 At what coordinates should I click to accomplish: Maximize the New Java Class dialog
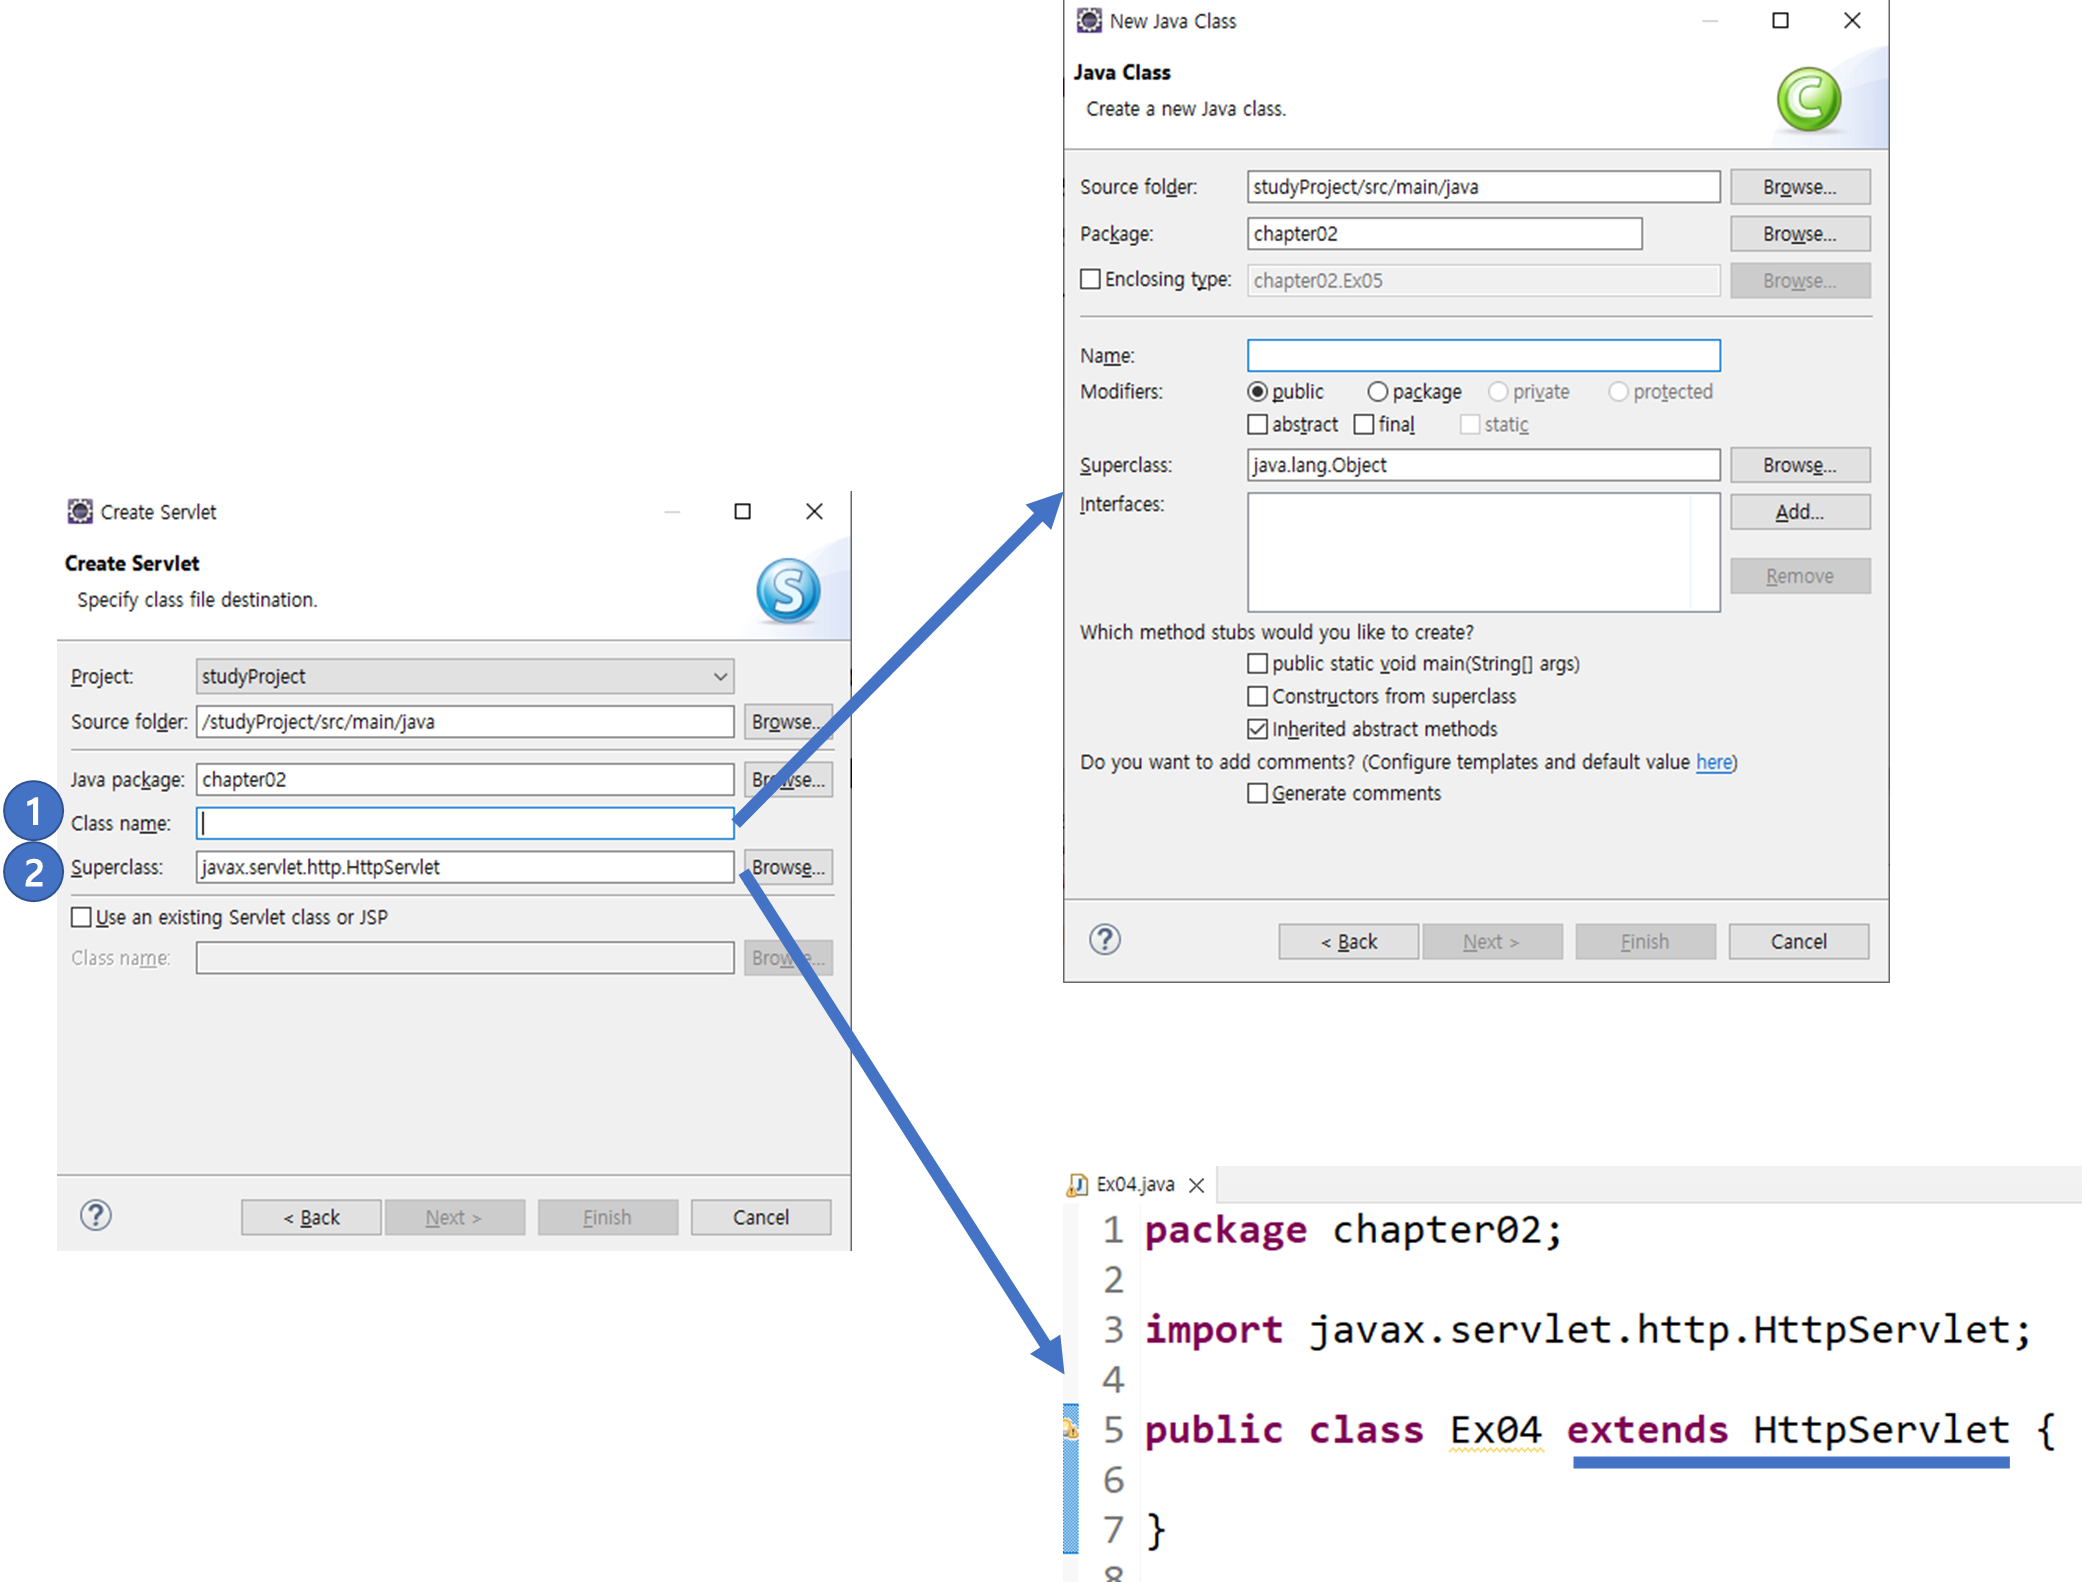coord(1780,21)
